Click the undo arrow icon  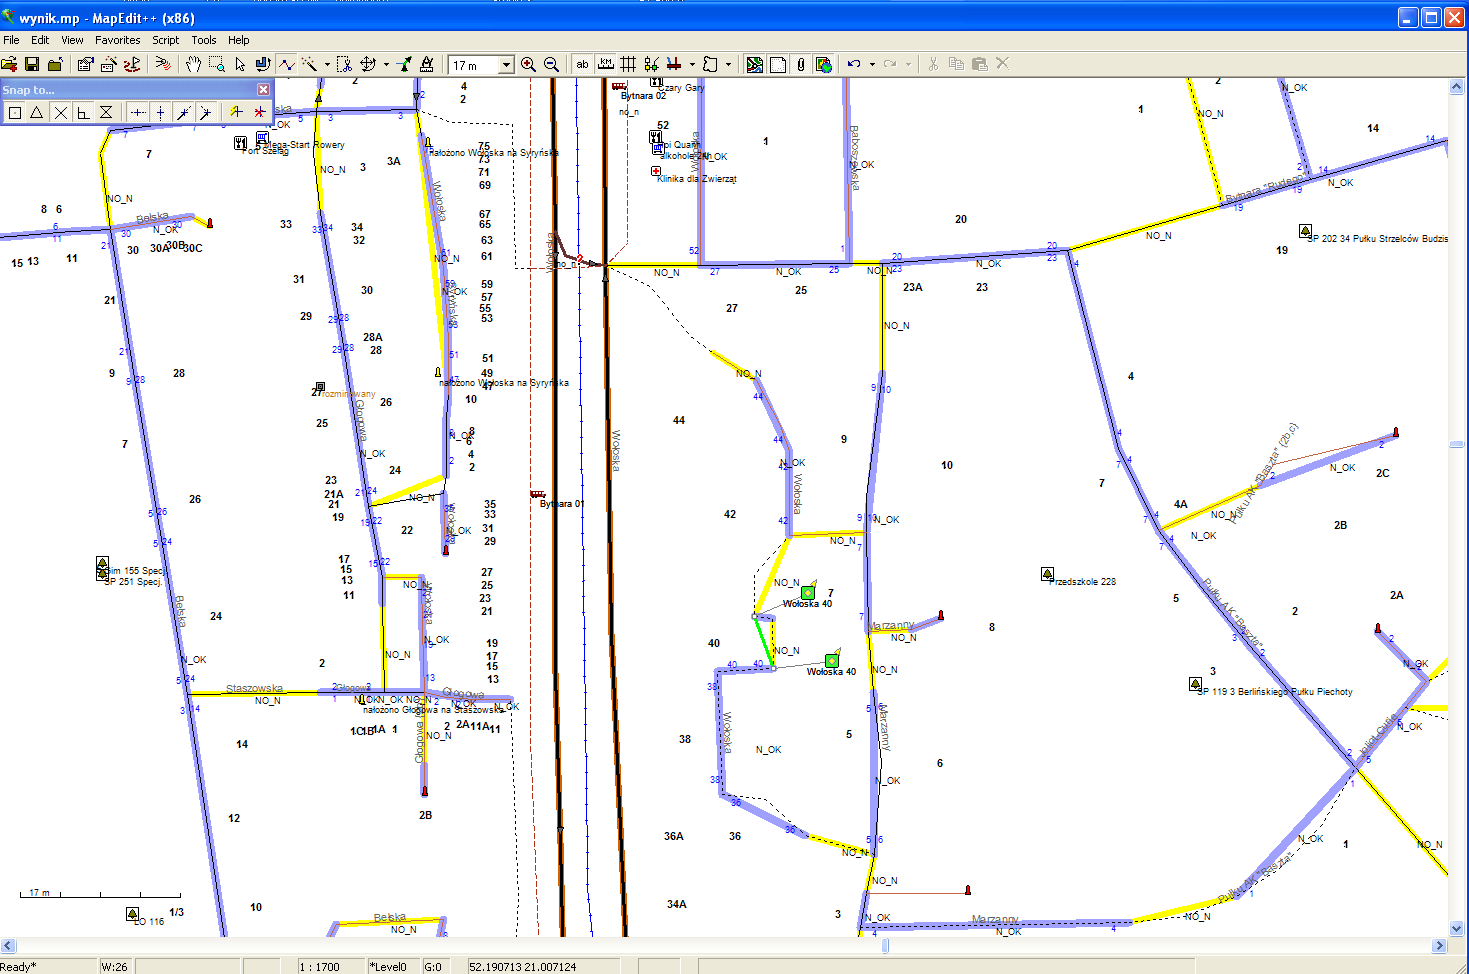coord(853,64)
